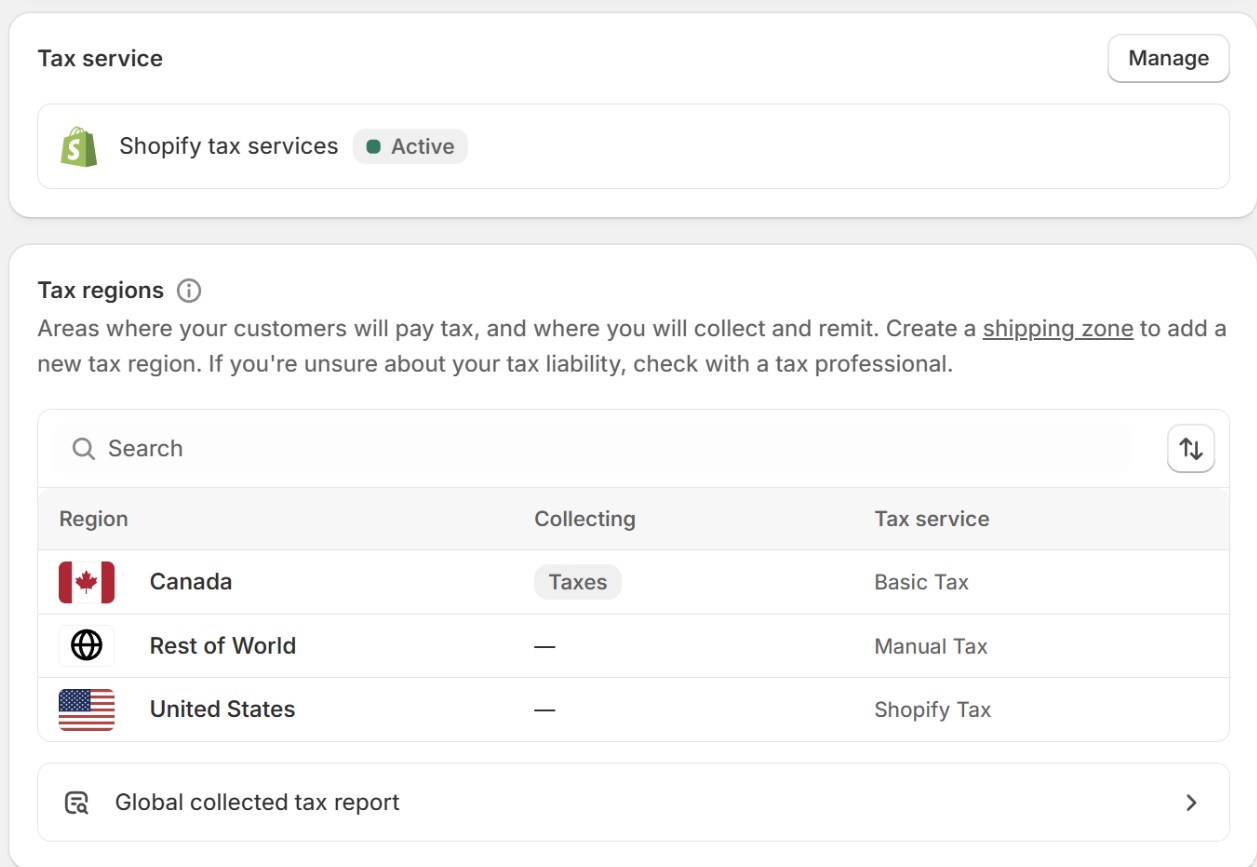Click the Shopify Tax cell
The height and width of the screenshot is (867, 1257).
932,710
